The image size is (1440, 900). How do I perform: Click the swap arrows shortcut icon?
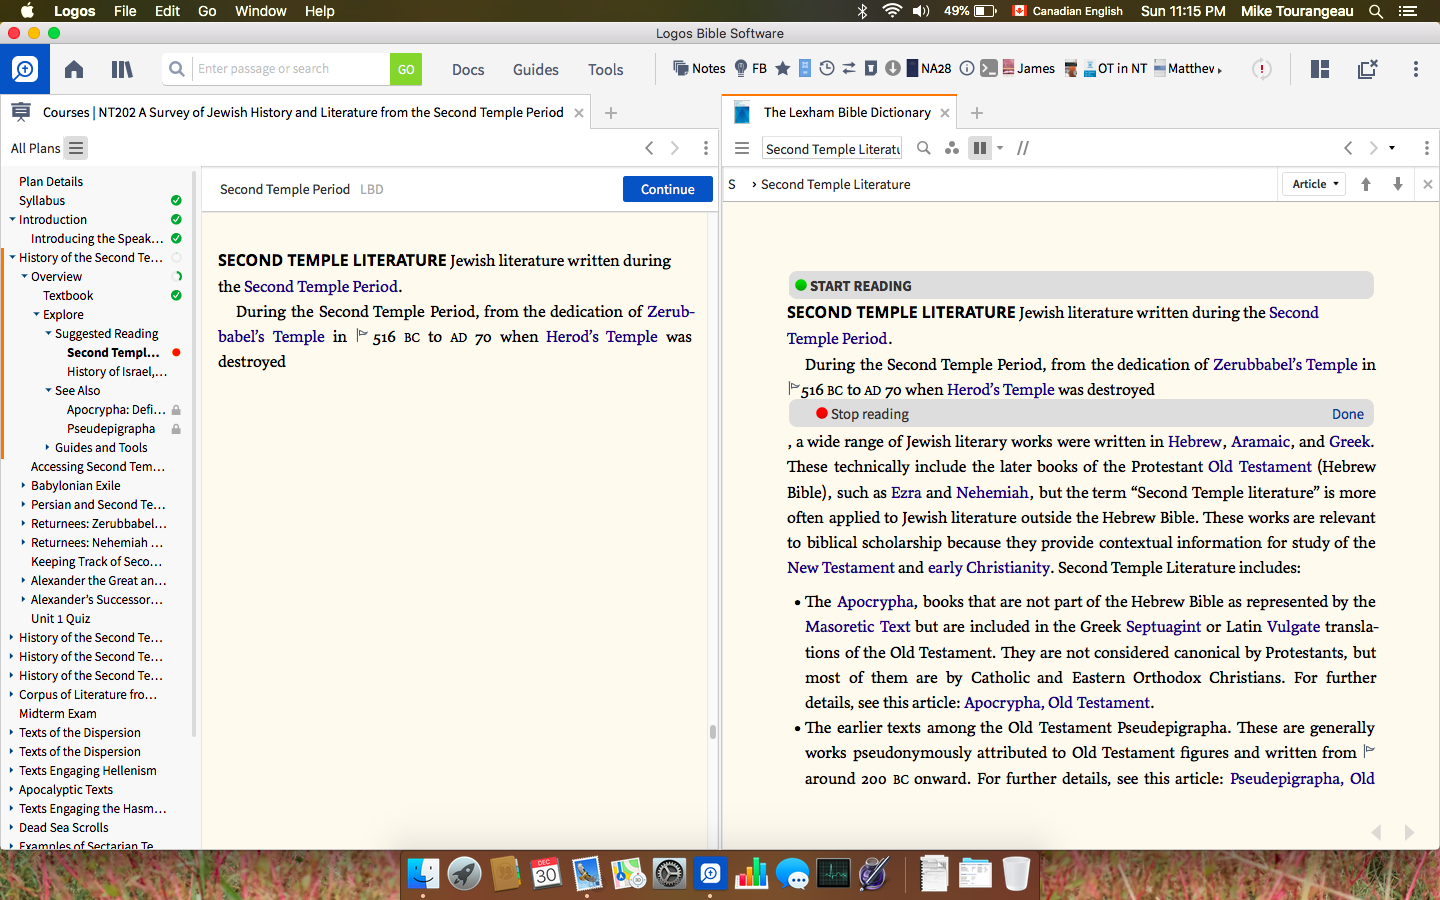[x=849, y=68]
